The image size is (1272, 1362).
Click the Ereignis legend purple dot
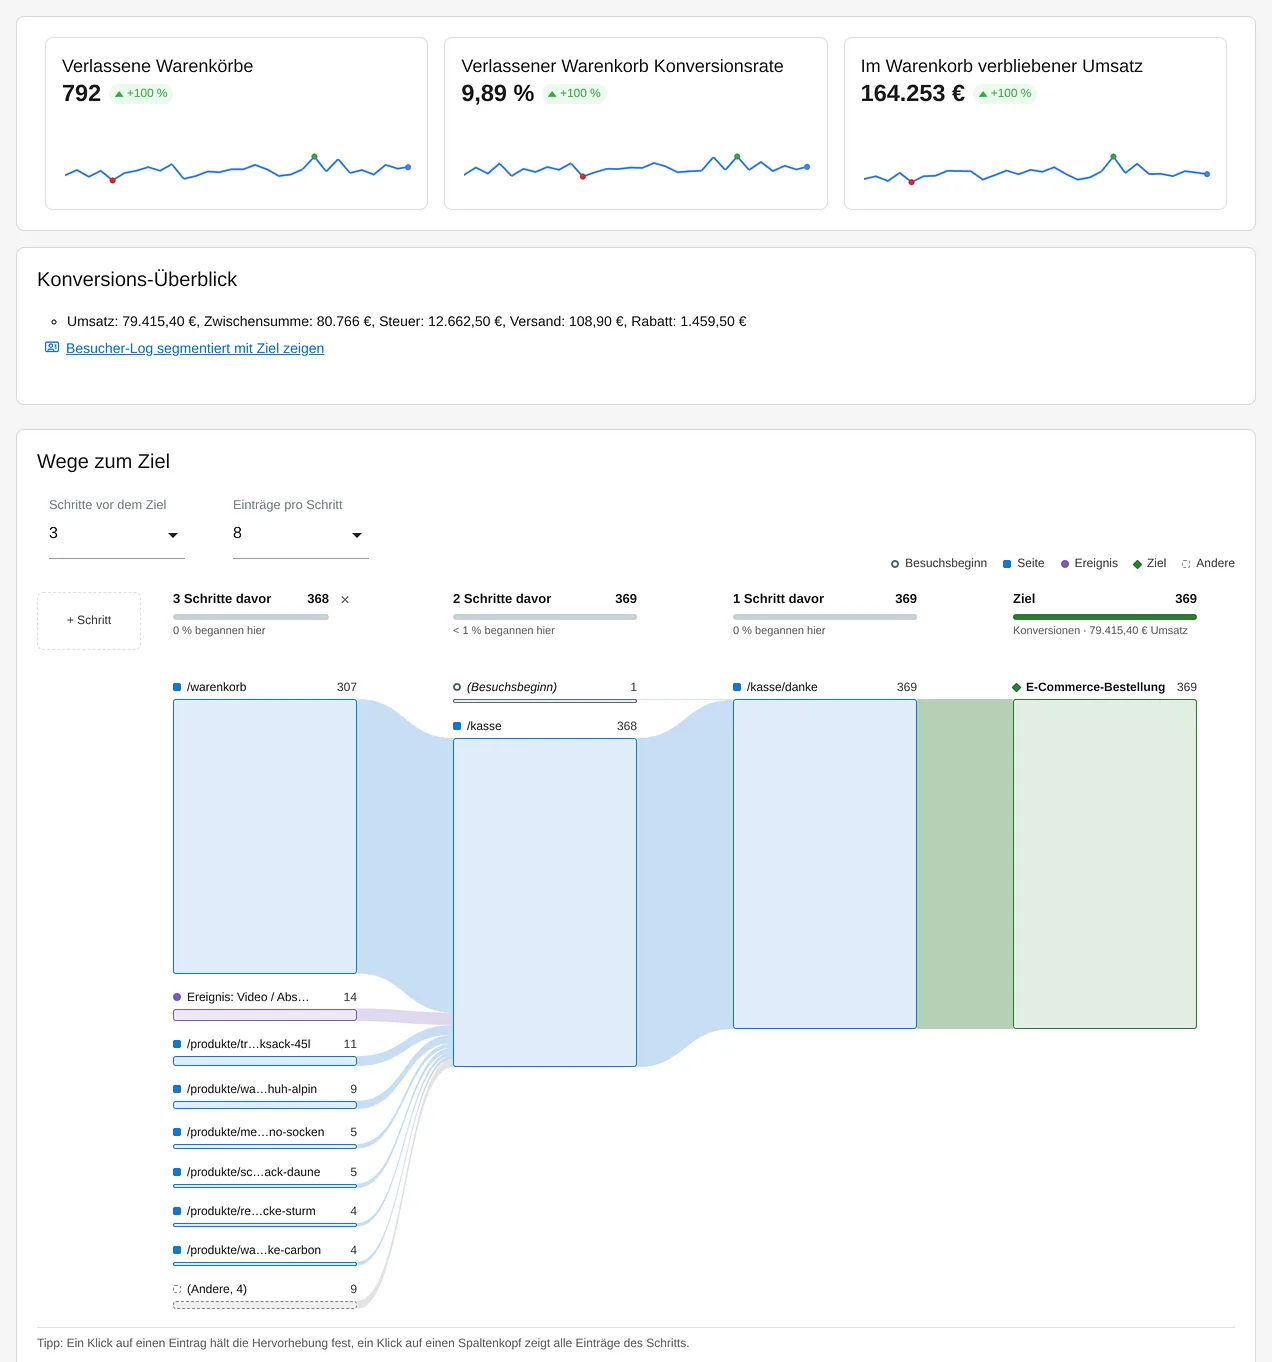pyautogui.click(x=1065, y=564)
